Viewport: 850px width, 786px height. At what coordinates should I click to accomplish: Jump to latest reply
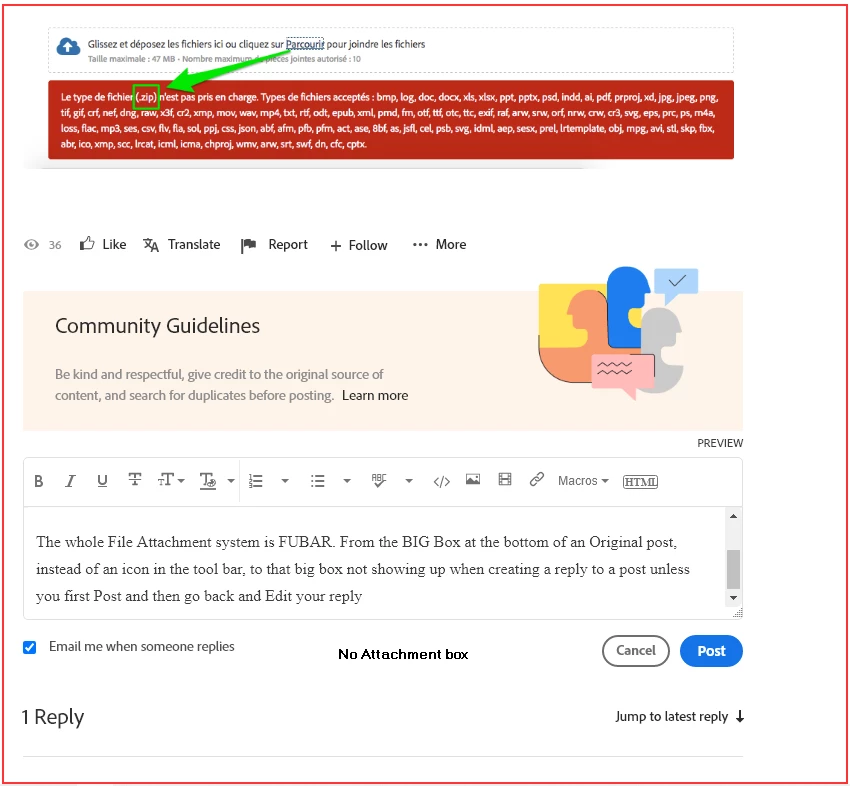[x=680, y=717]
